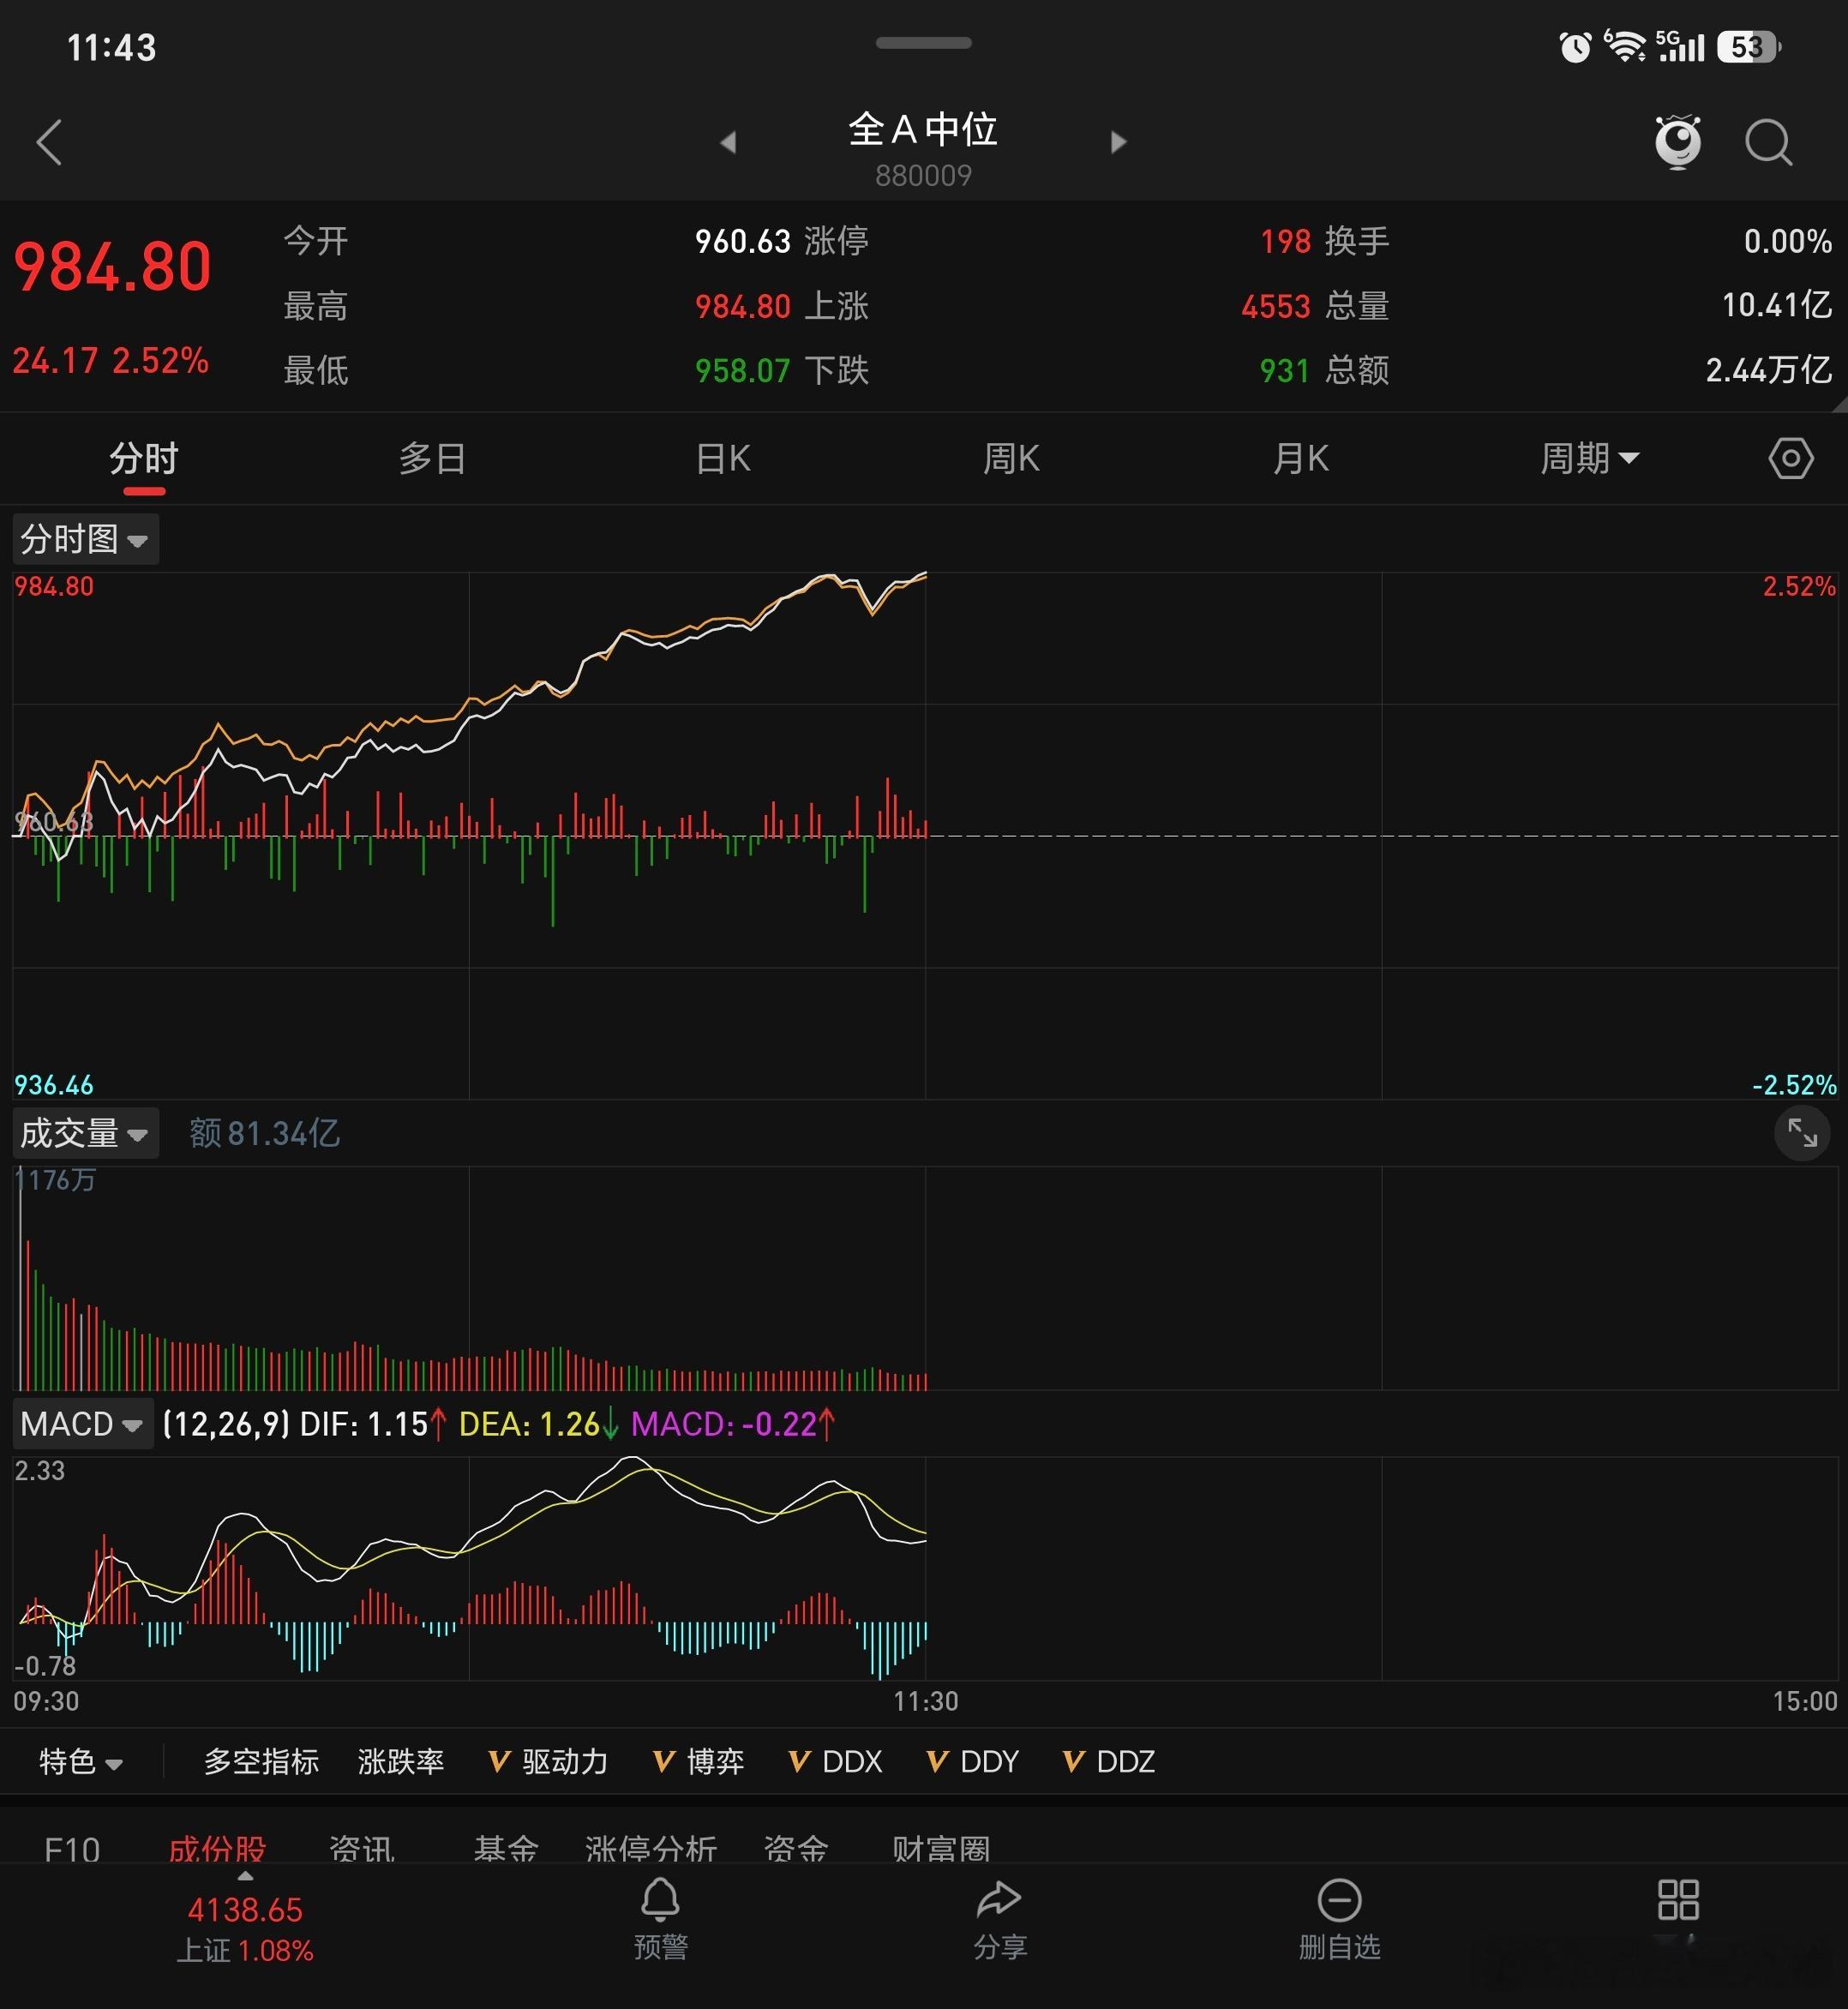The width and height of the screenshot is (1848, 2009).
Task: Select the DDX indicator label
Action: point(852,1761)
